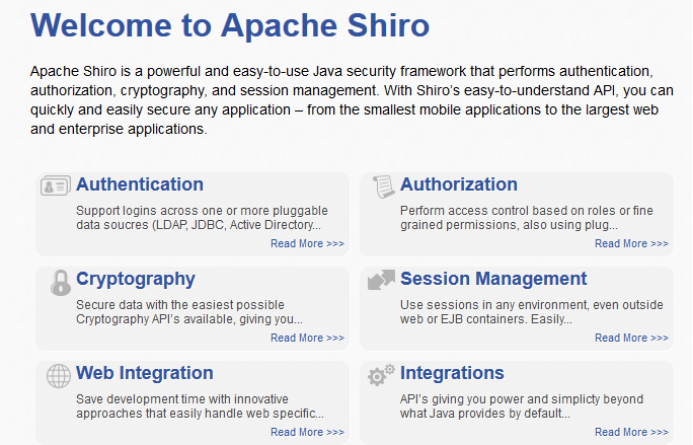Click the text 'Perform access control based on roles'
The width and height of the screenshot is (693, 445).
point(507,211)
